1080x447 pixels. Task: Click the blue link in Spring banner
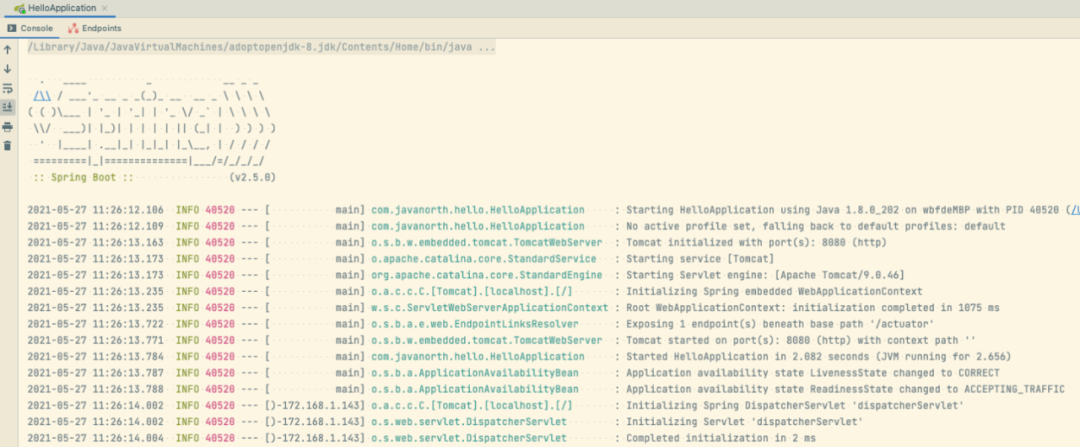(x=43, y=96)
